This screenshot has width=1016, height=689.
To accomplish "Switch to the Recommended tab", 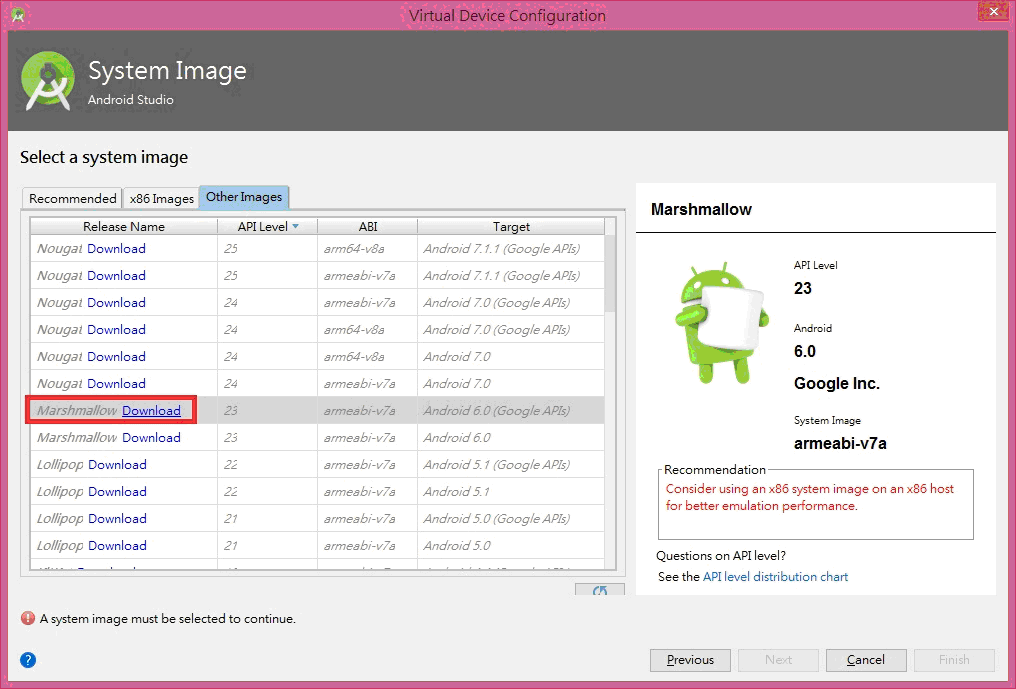I will [x=73, y=198].
